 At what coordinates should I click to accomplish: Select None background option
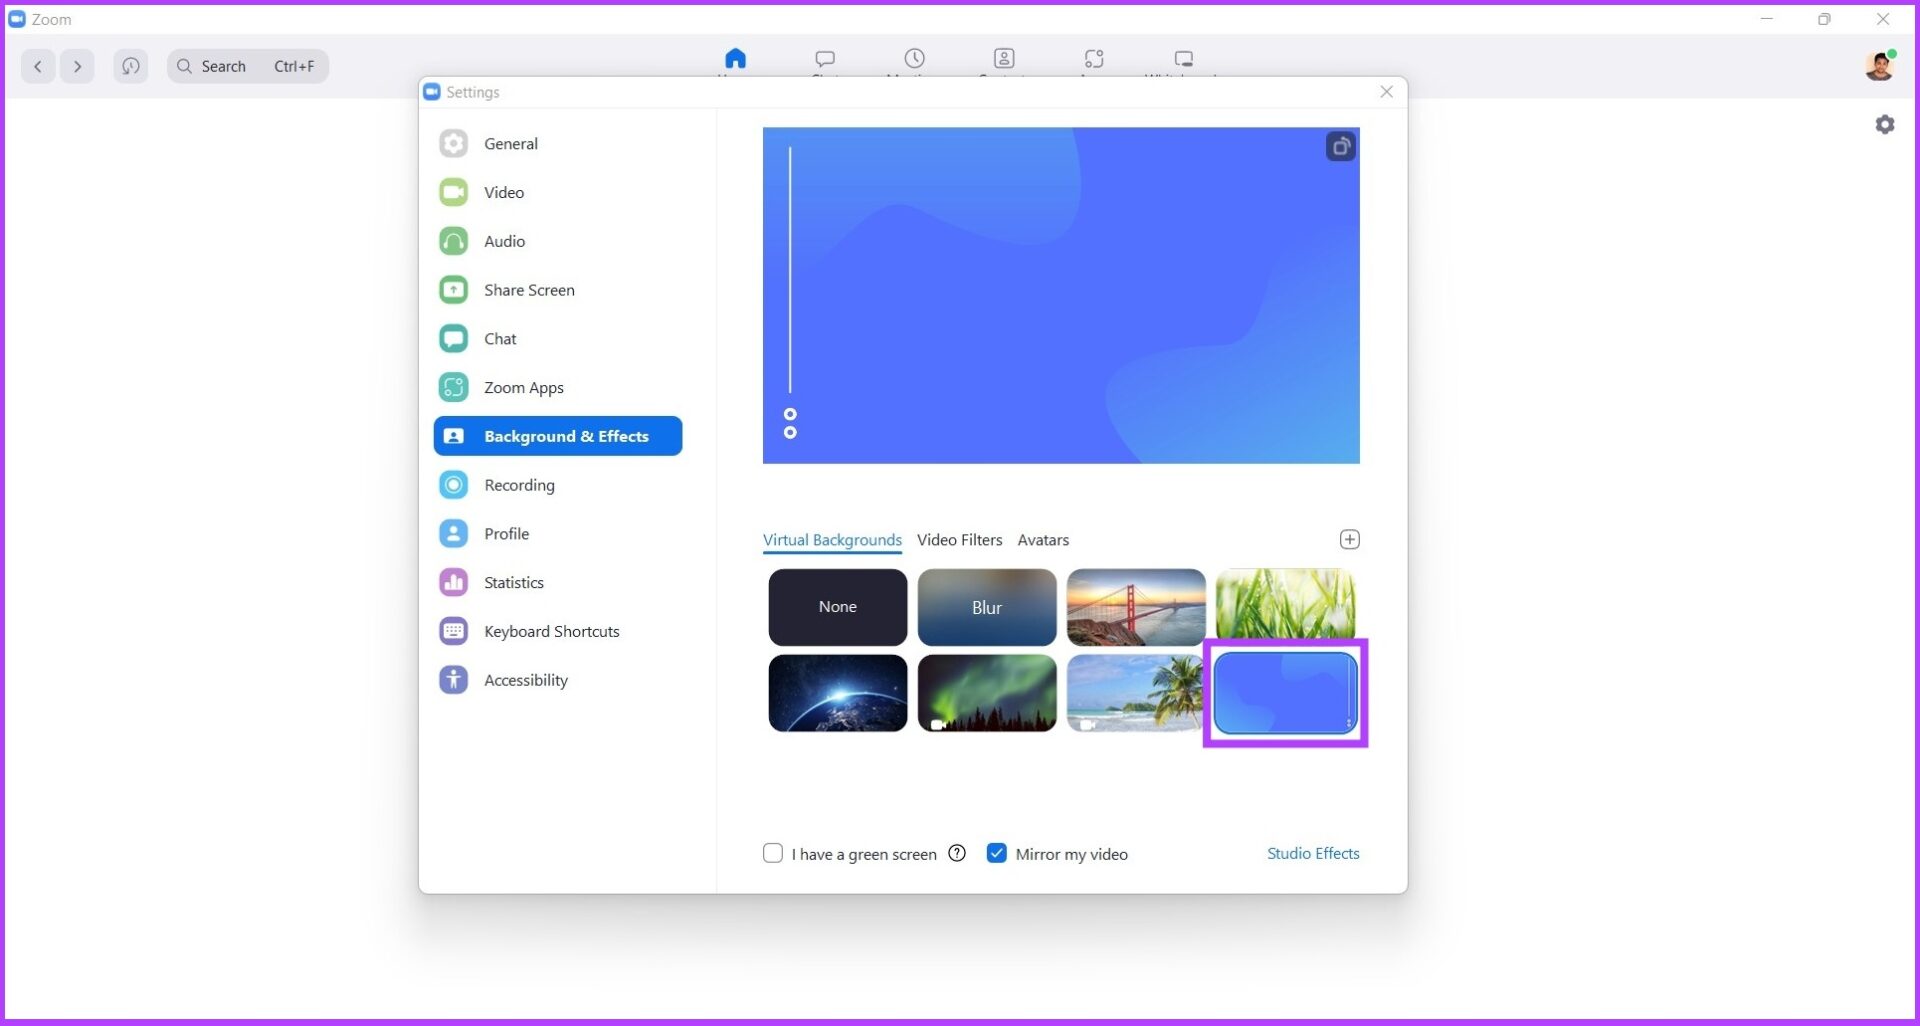click(x=838, y=607)
